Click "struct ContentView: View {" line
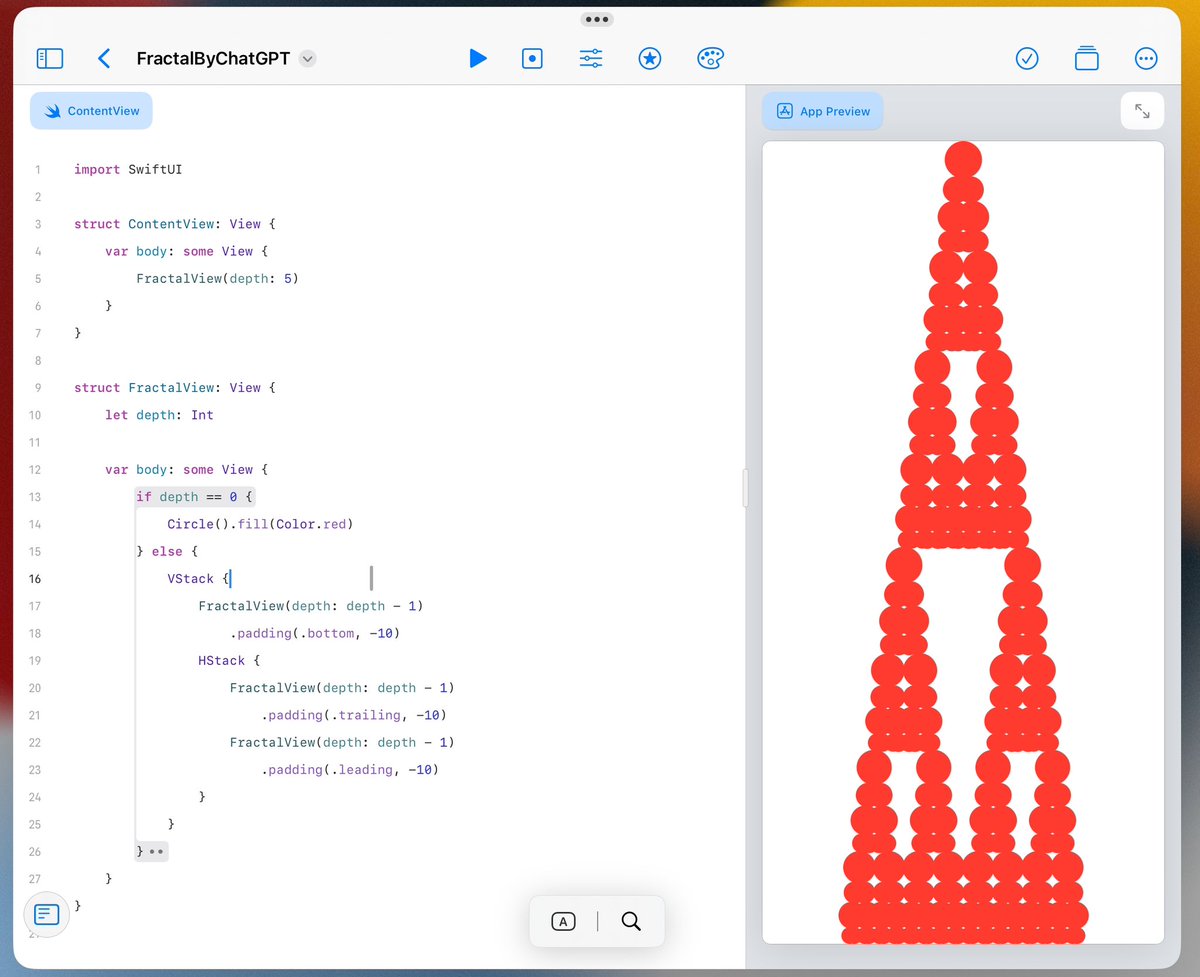The image size is (1200, 977). pos(174,224)
